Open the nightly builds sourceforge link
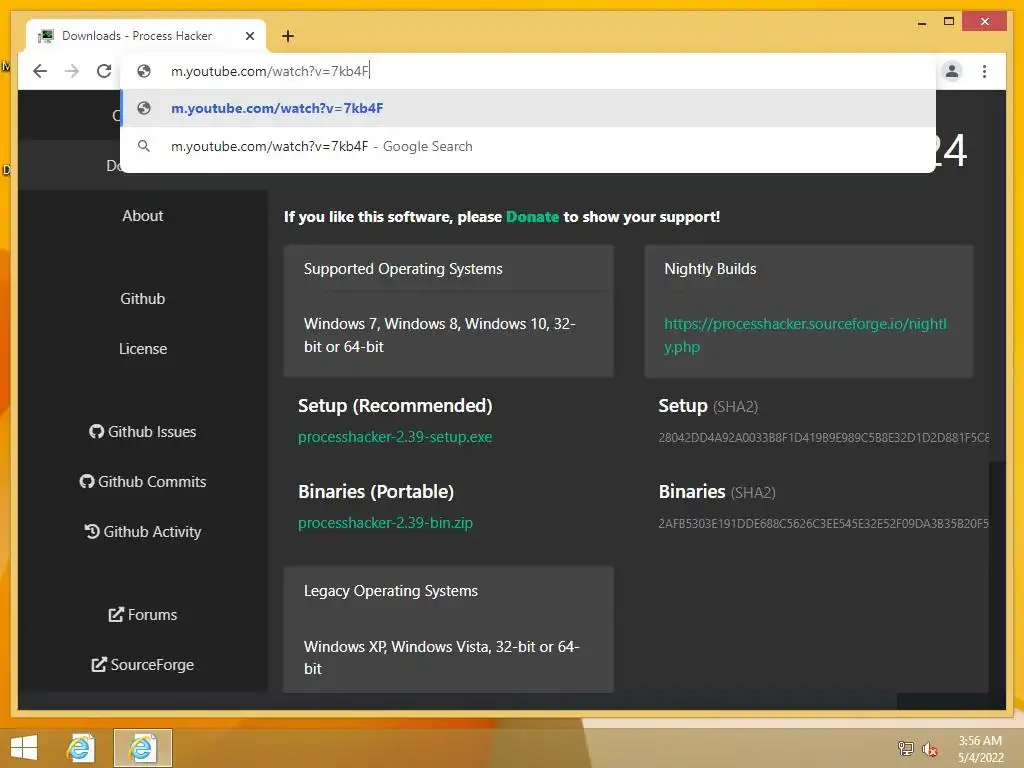 [x=805, y=335]
